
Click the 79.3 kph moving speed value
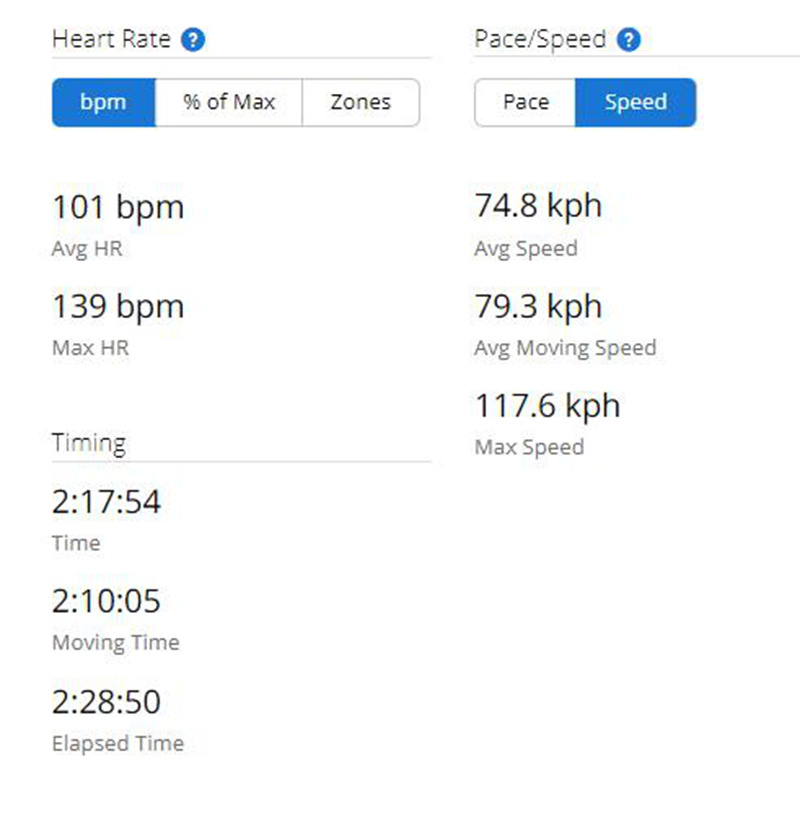538,307
